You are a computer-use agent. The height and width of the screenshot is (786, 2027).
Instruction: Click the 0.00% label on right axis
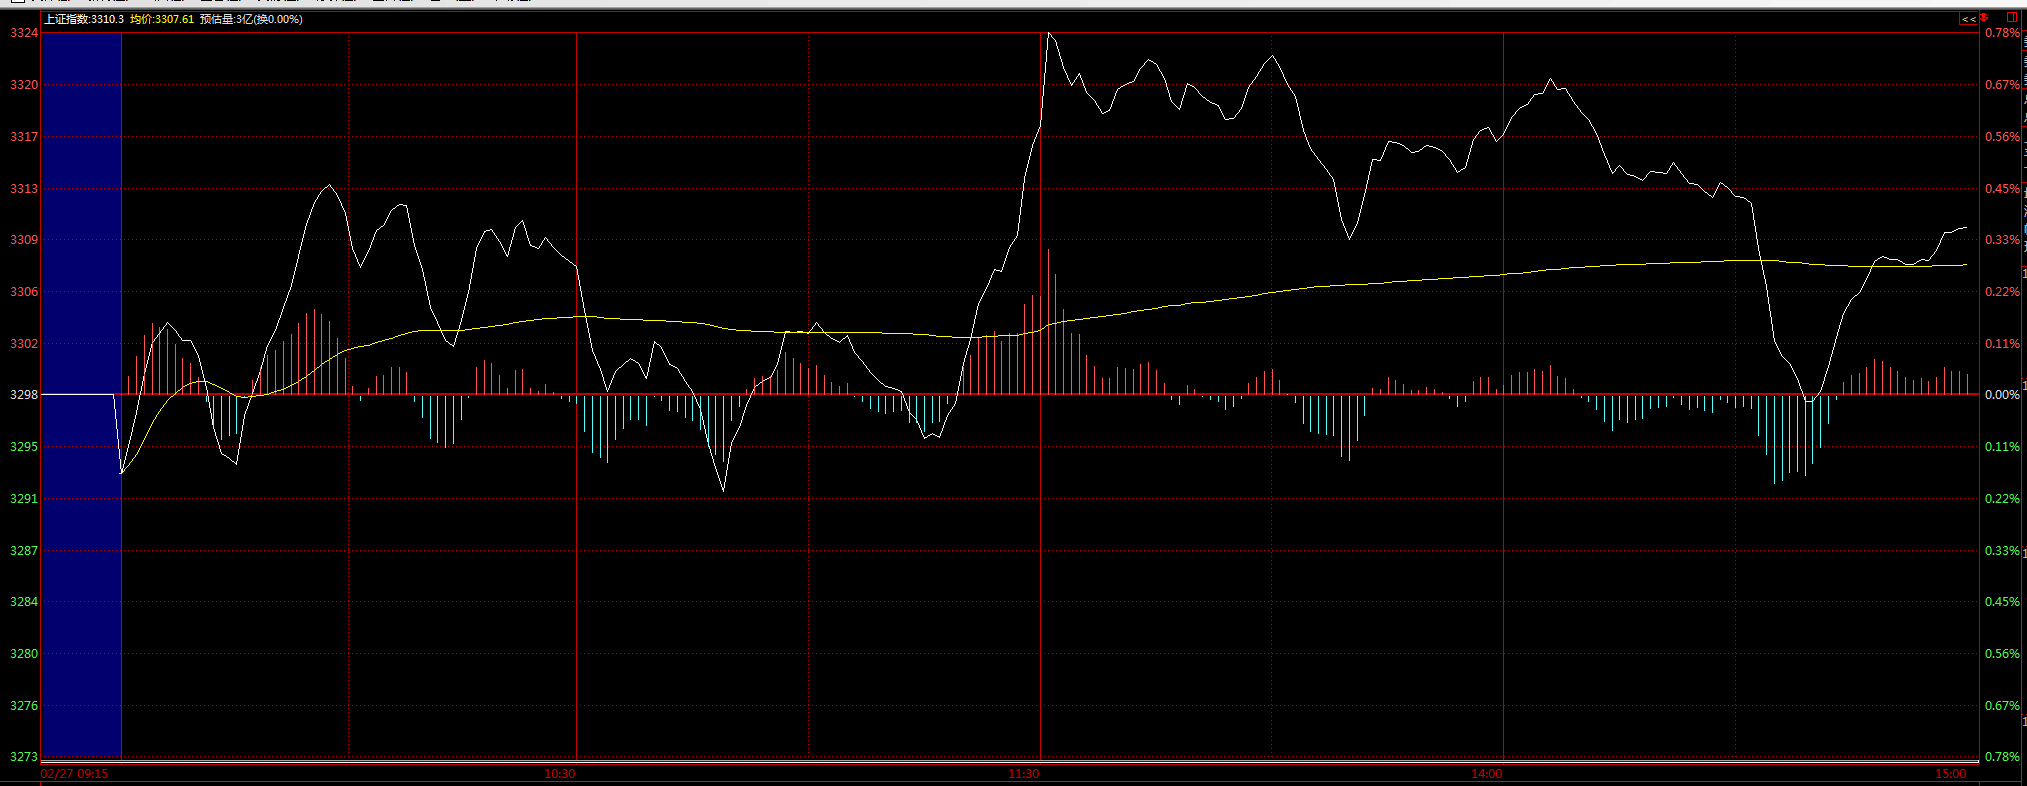coord(2002,395)
